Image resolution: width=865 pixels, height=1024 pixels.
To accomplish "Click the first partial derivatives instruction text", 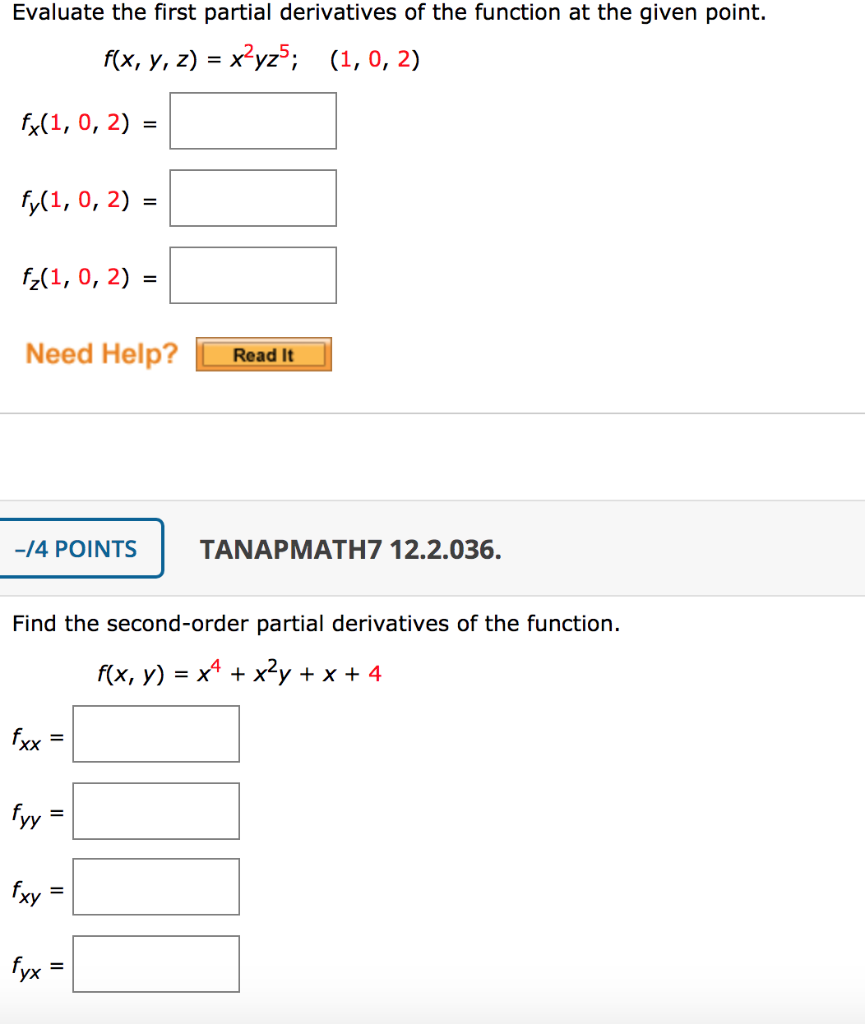I will [300, 12].
